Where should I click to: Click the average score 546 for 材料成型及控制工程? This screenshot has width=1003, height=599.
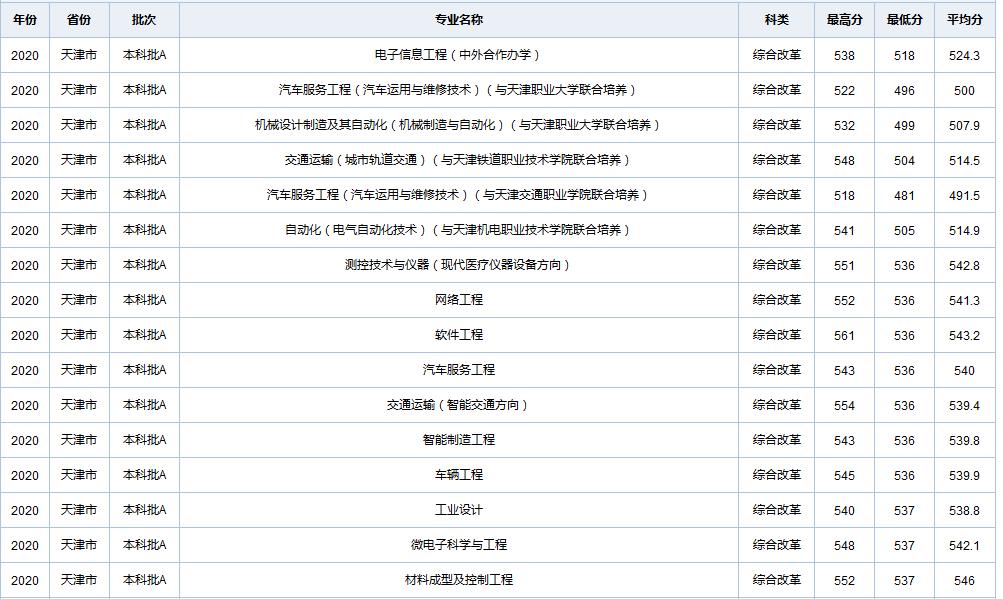(x=963, y=578)
